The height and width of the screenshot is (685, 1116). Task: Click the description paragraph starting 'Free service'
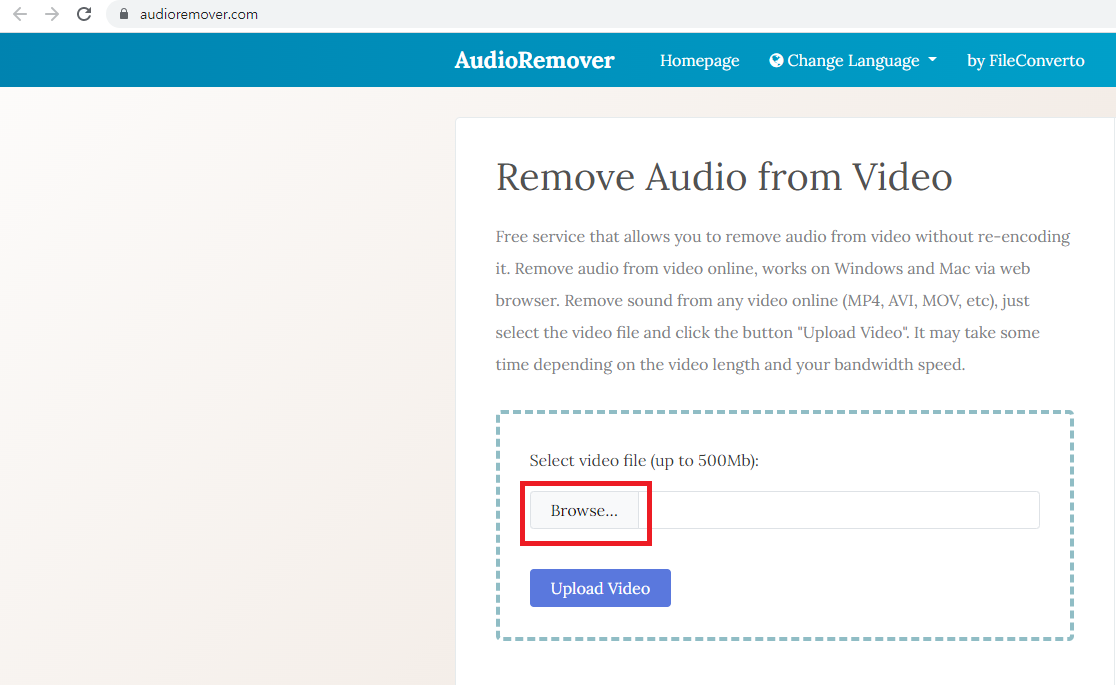click(783, 300)
